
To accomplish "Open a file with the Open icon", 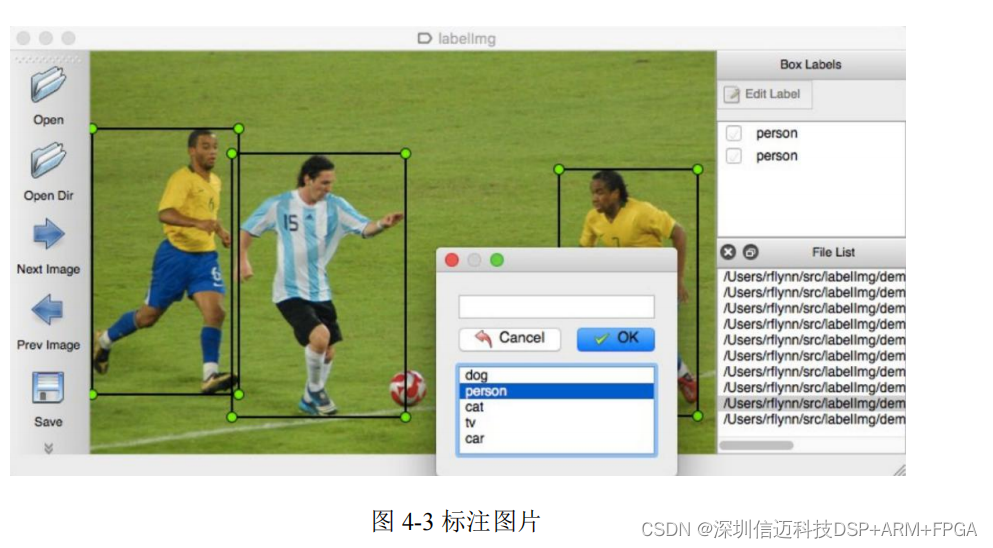I will point(48,84).
